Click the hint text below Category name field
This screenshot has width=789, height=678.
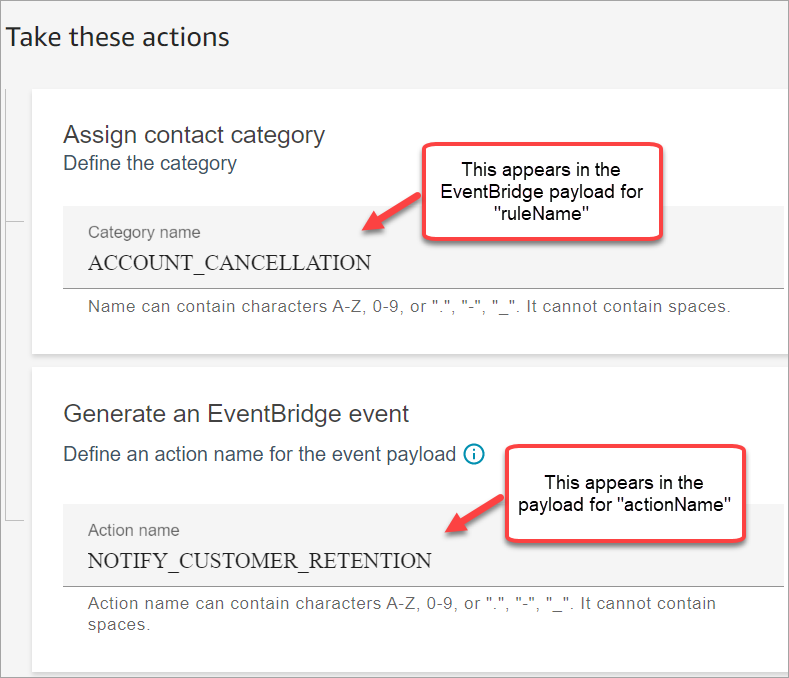409,306
